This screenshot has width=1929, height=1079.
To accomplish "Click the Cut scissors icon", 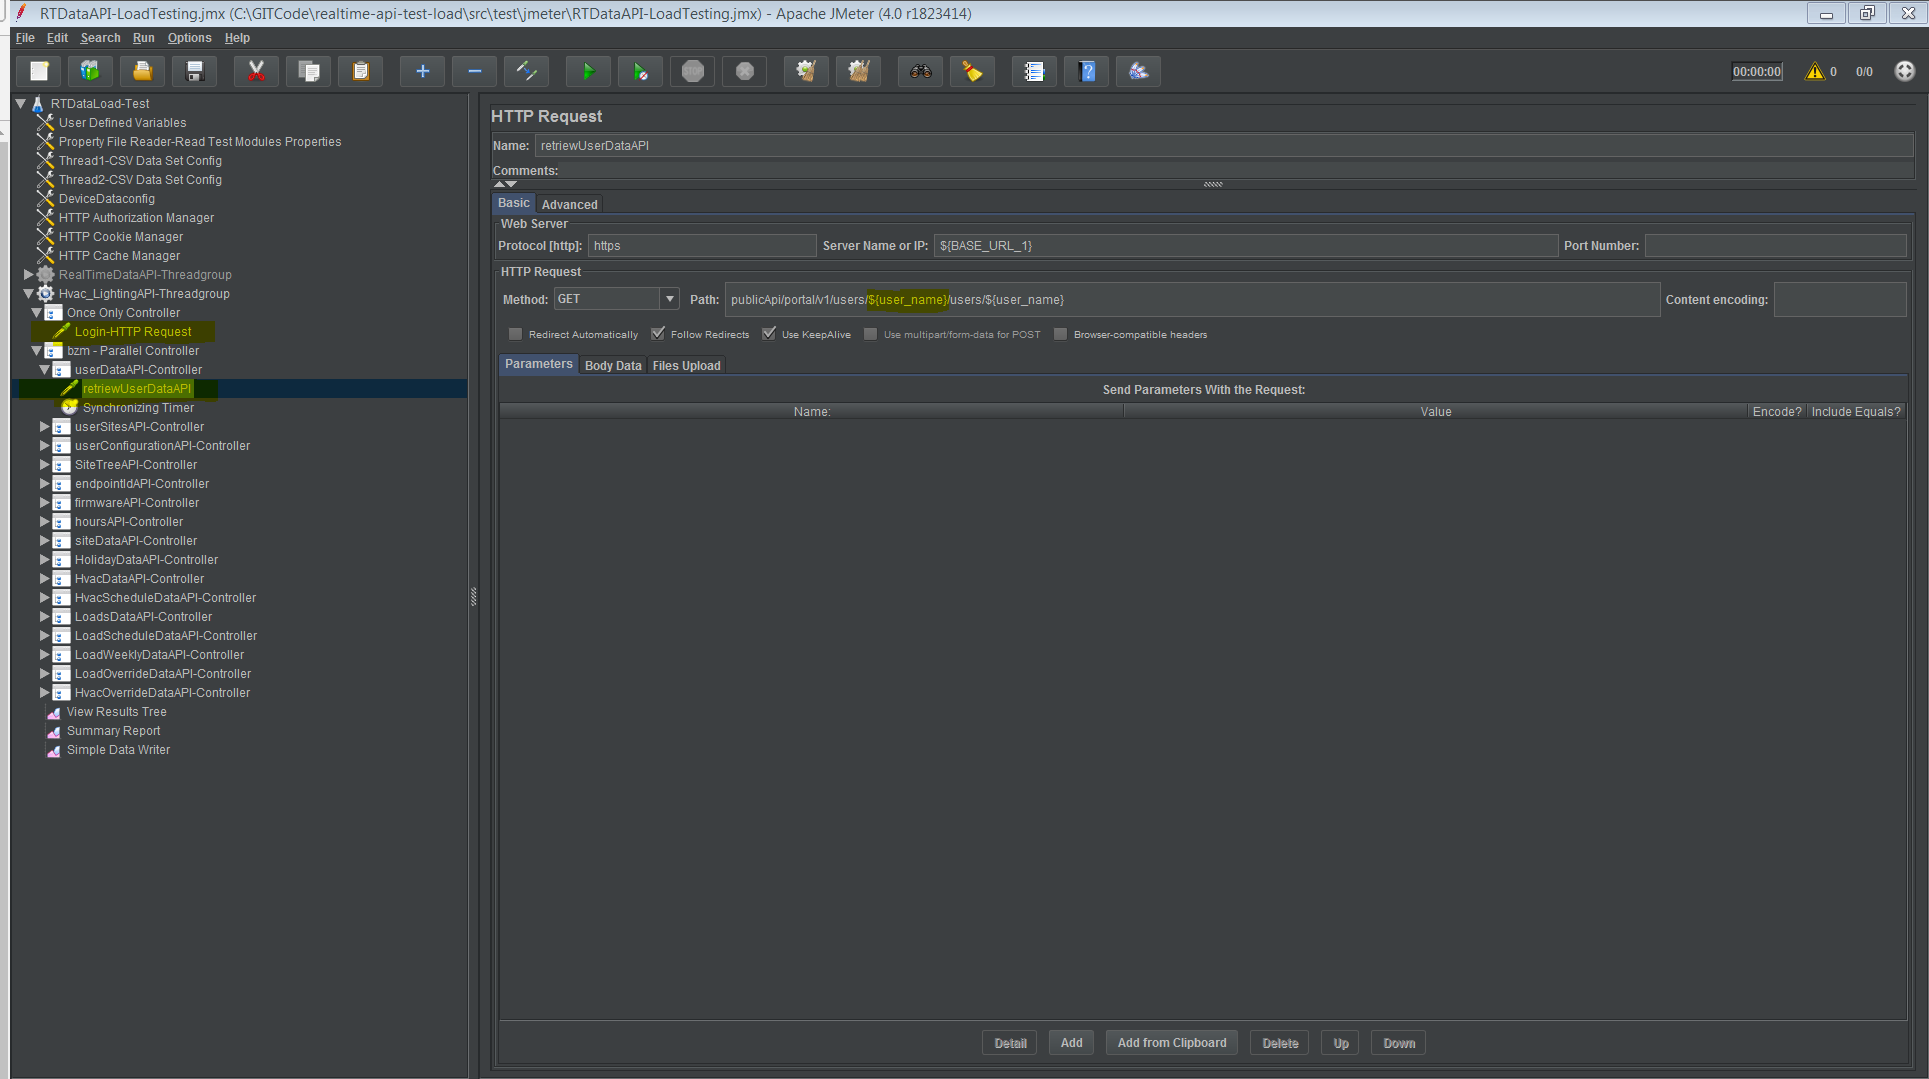I will pos(256,71).
